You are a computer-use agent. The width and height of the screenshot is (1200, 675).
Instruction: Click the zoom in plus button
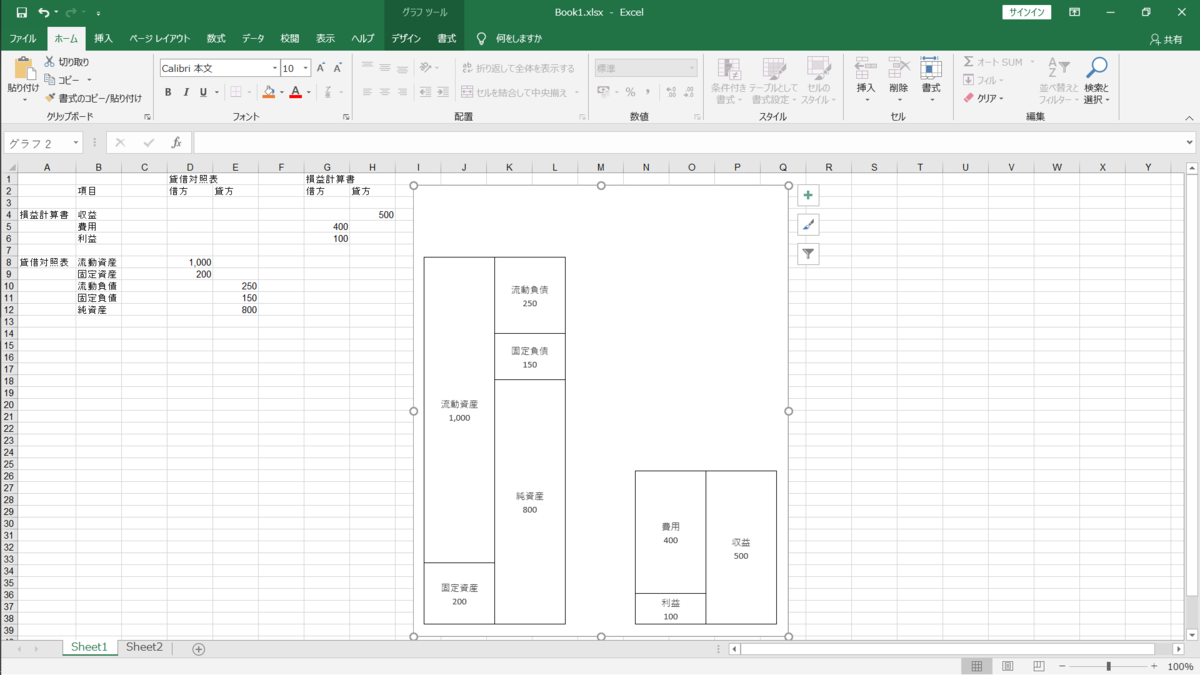pos(1154,666)
